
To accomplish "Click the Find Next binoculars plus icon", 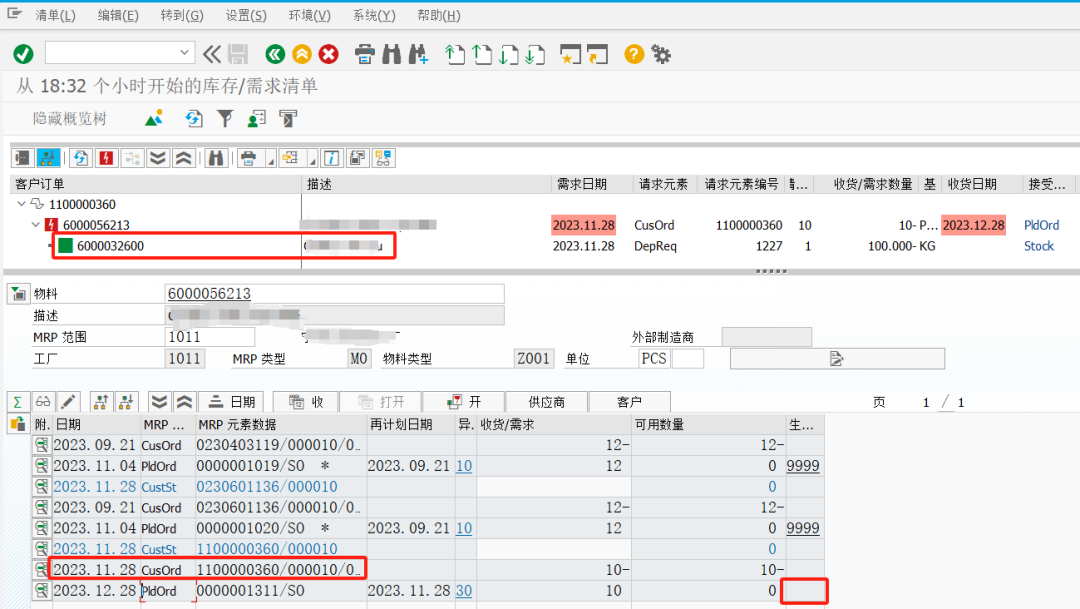I will (x=418, y=54).
